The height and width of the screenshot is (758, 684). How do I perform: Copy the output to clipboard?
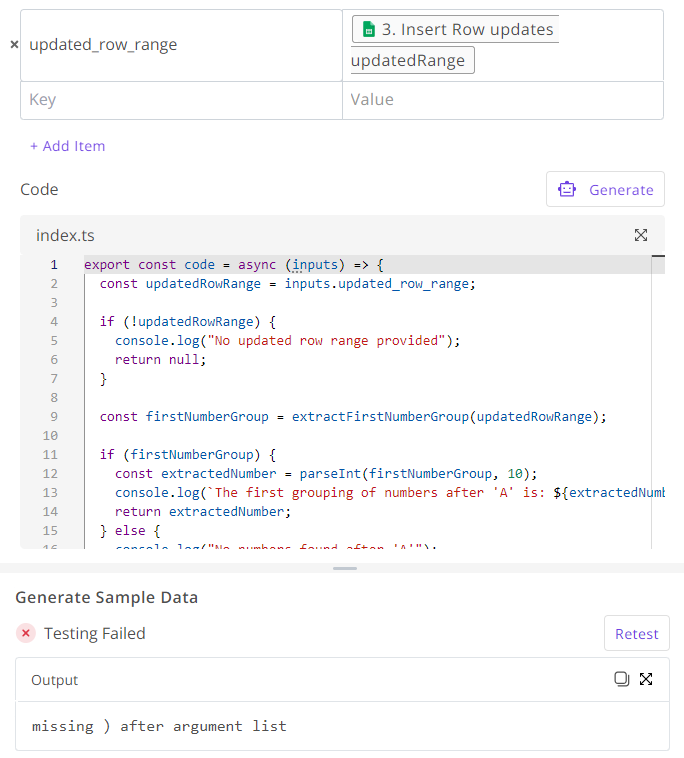click(x=621, y=679)
